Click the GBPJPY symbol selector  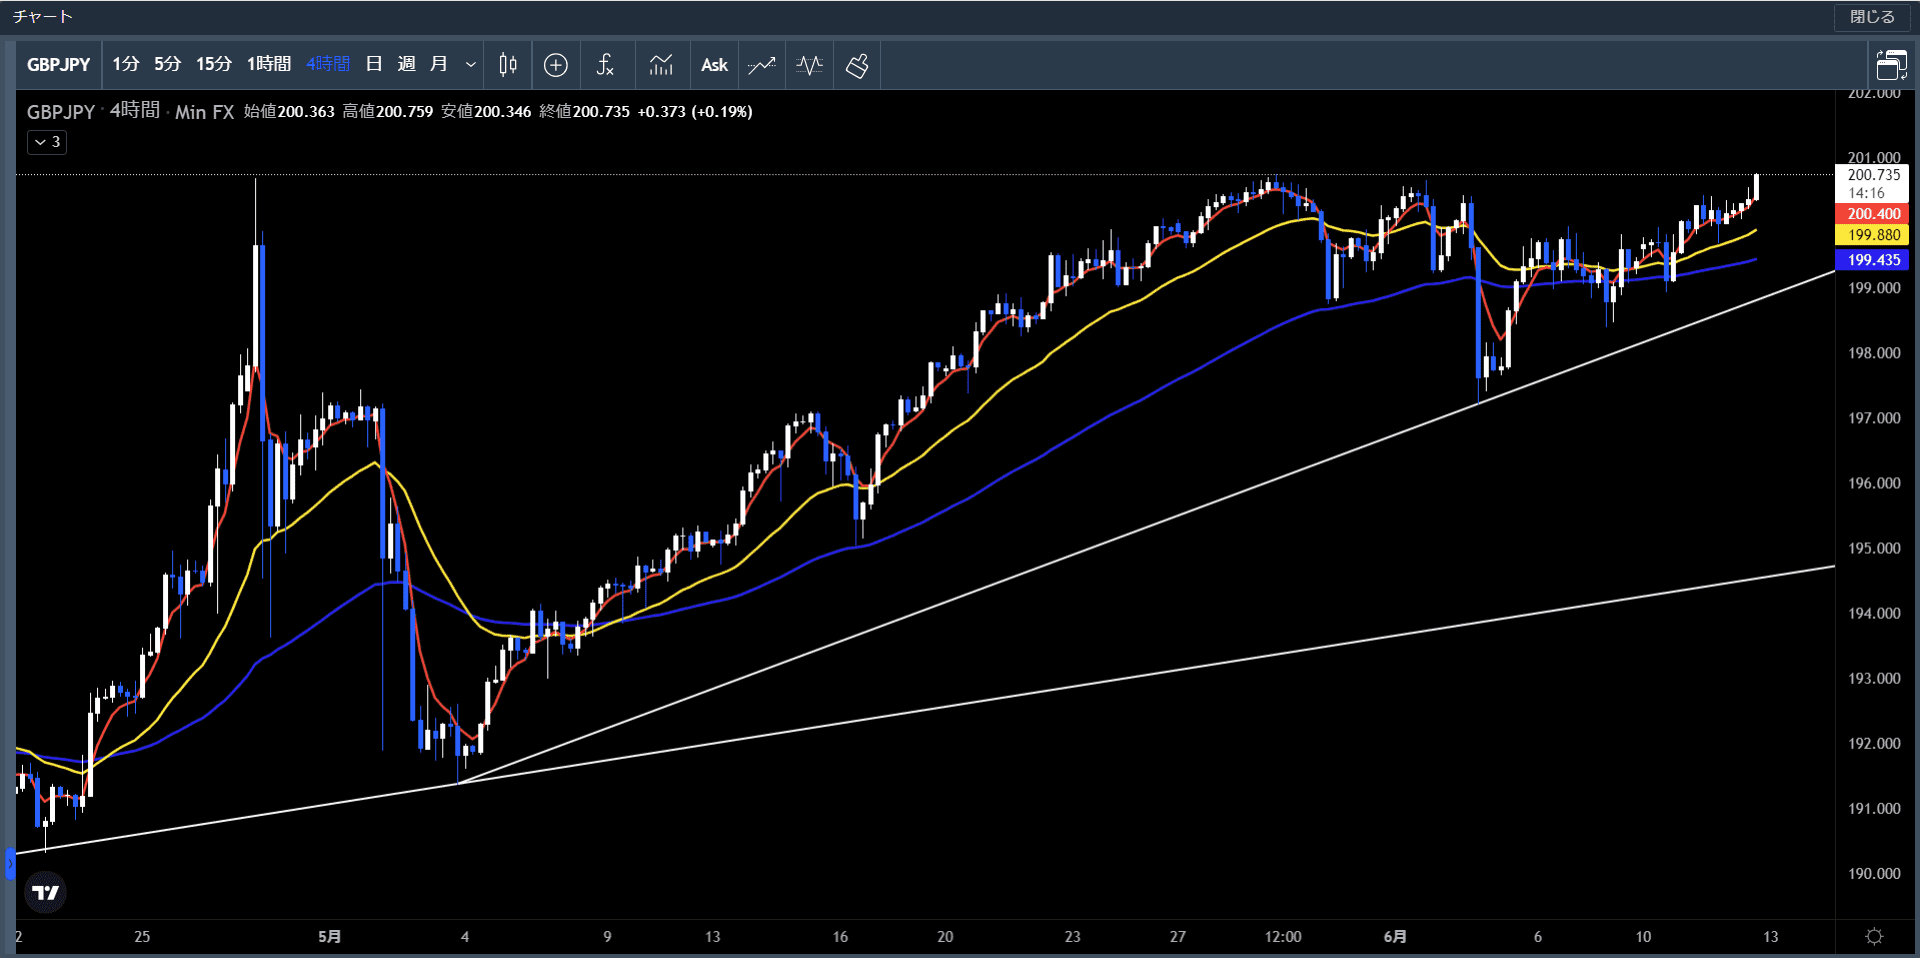(59, 65)
